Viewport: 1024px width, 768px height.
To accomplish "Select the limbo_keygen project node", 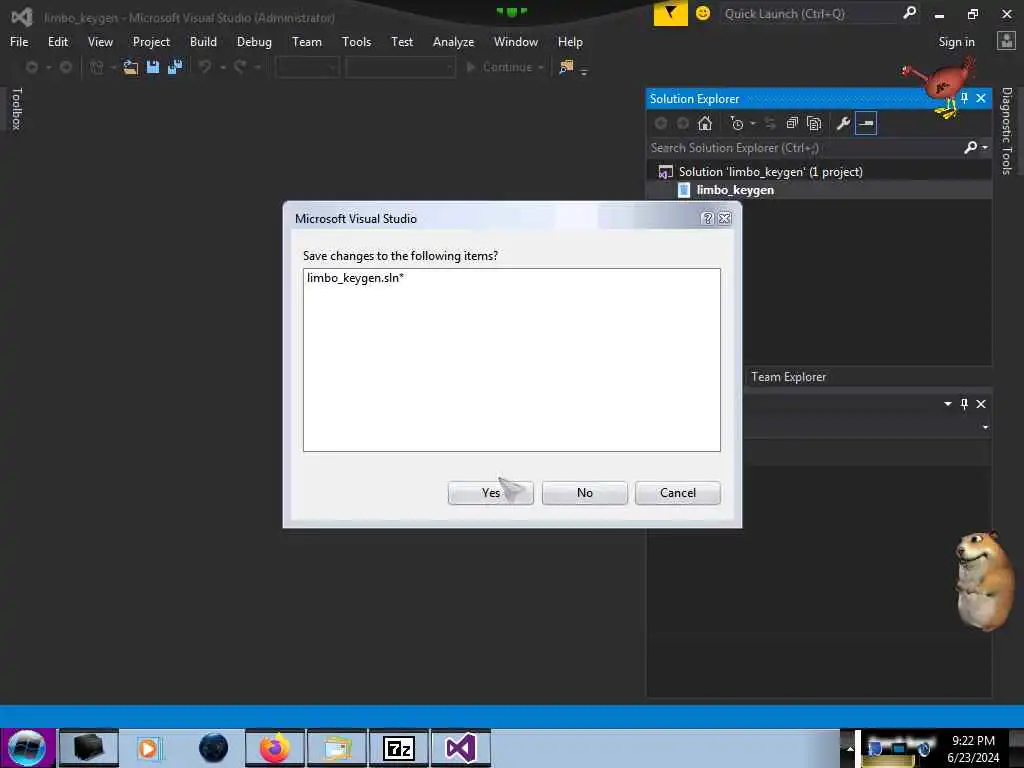I will pyautogui.click(x=735, y=190).
